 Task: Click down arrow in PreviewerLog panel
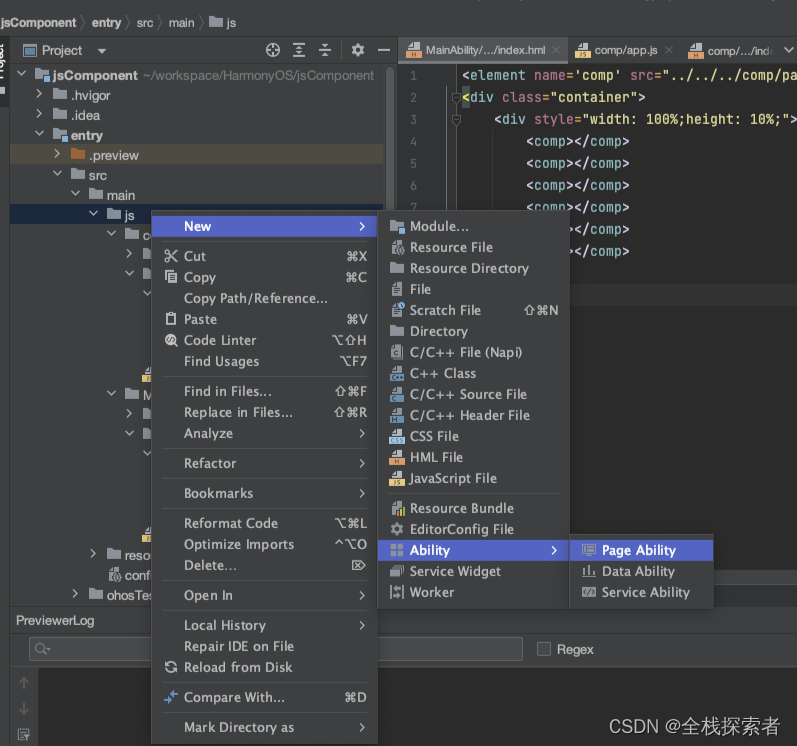[24, 709]
